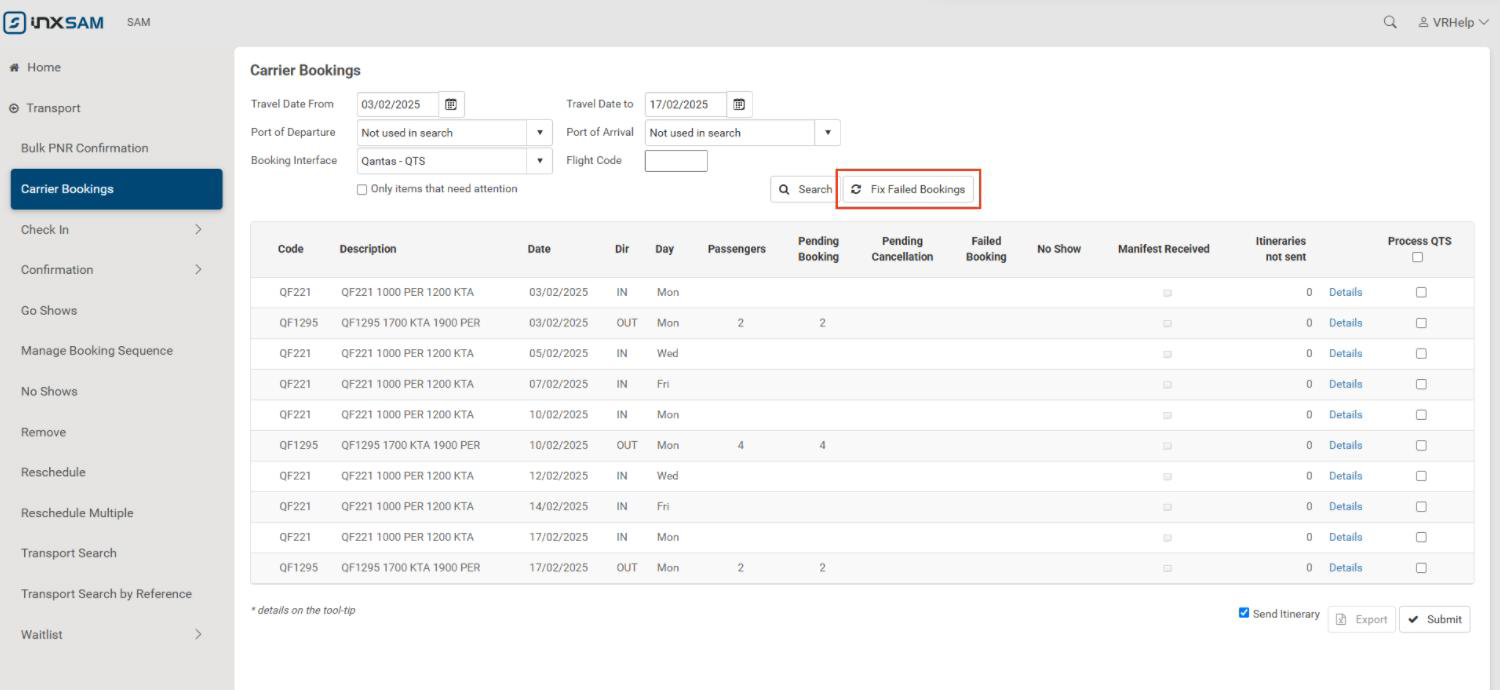Click pending booking value 4 for QF1295 on 10/02/2025
This screenshot has width=1500, height=690.
point(822,445)
